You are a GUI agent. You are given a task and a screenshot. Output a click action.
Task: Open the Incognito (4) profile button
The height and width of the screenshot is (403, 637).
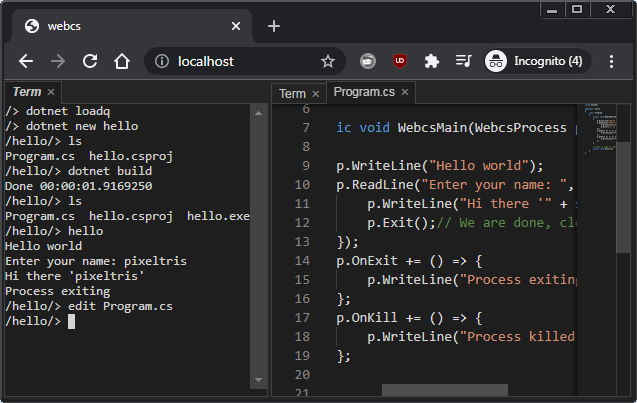537,61
